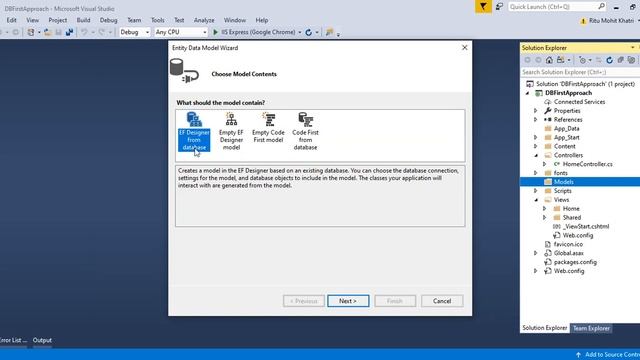Expand the Content folder
Viewport: 640px width, 360px height.
pos(536,146)
